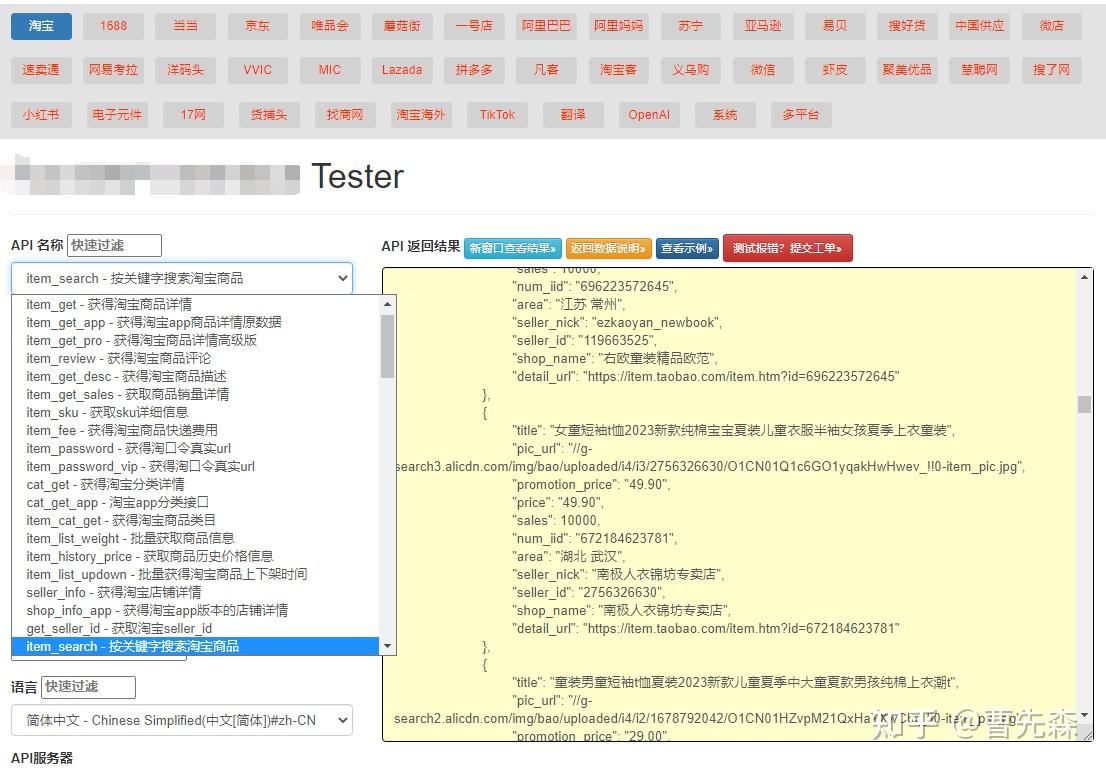The image size is (1106, 771).
Task: Open the 查看示例 panel
Action: click(687, 248)
